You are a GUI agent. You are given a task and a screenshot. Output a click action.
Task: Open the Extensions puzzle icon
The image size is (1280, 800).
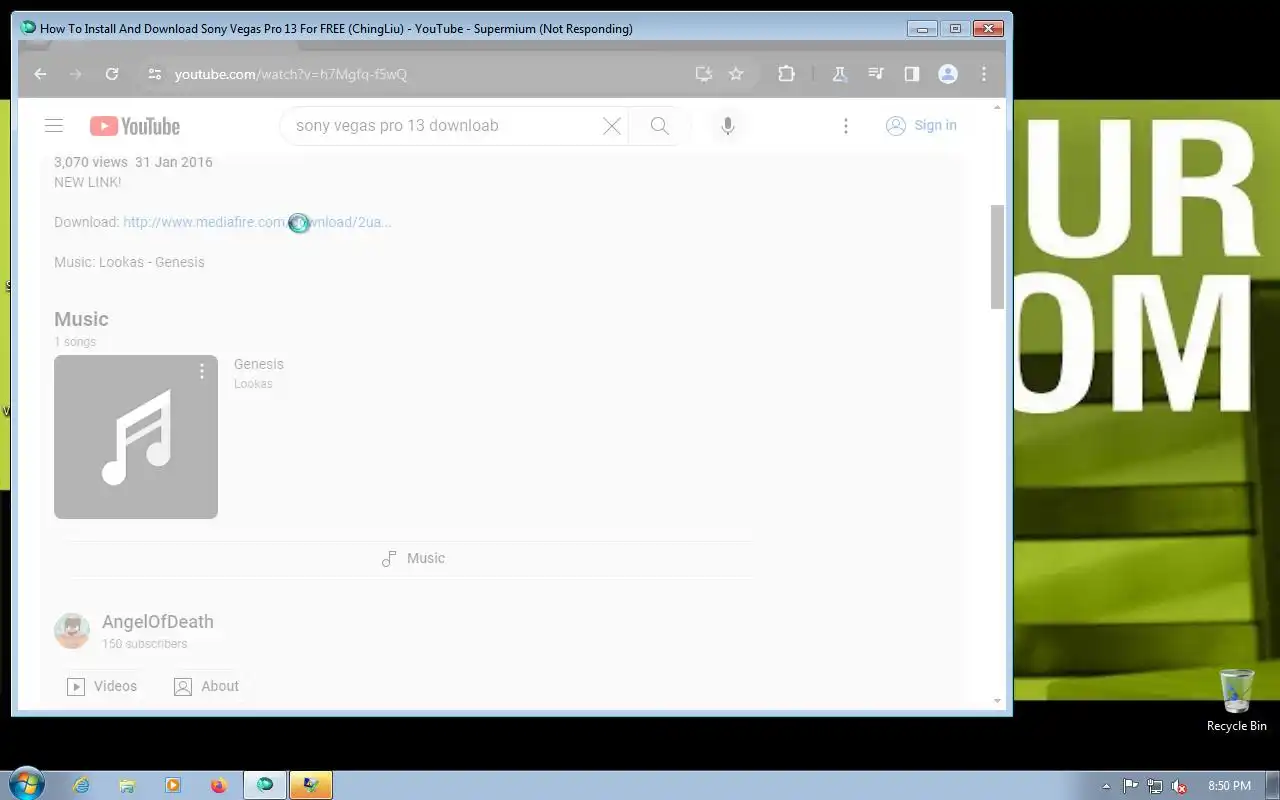pyautogui.click(x=786, y=74)
